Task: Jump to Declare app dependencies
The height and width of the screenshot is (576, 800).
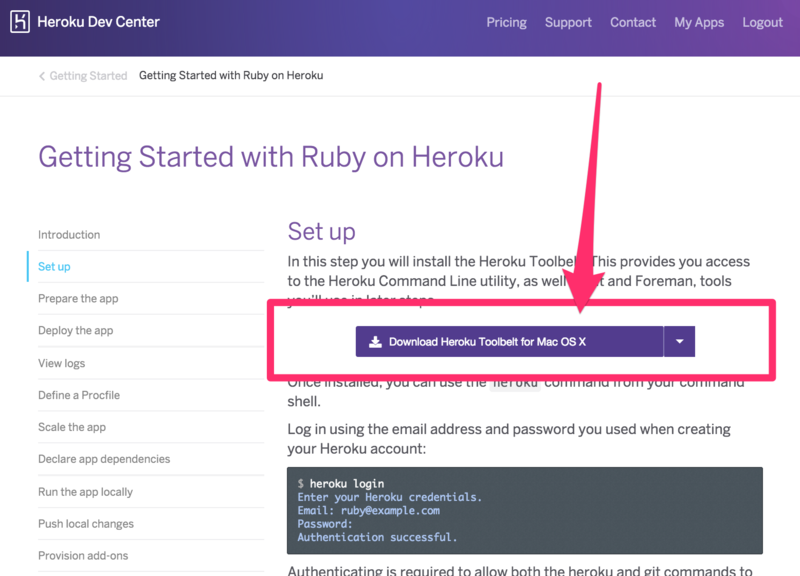Action: tap(104, 459)
